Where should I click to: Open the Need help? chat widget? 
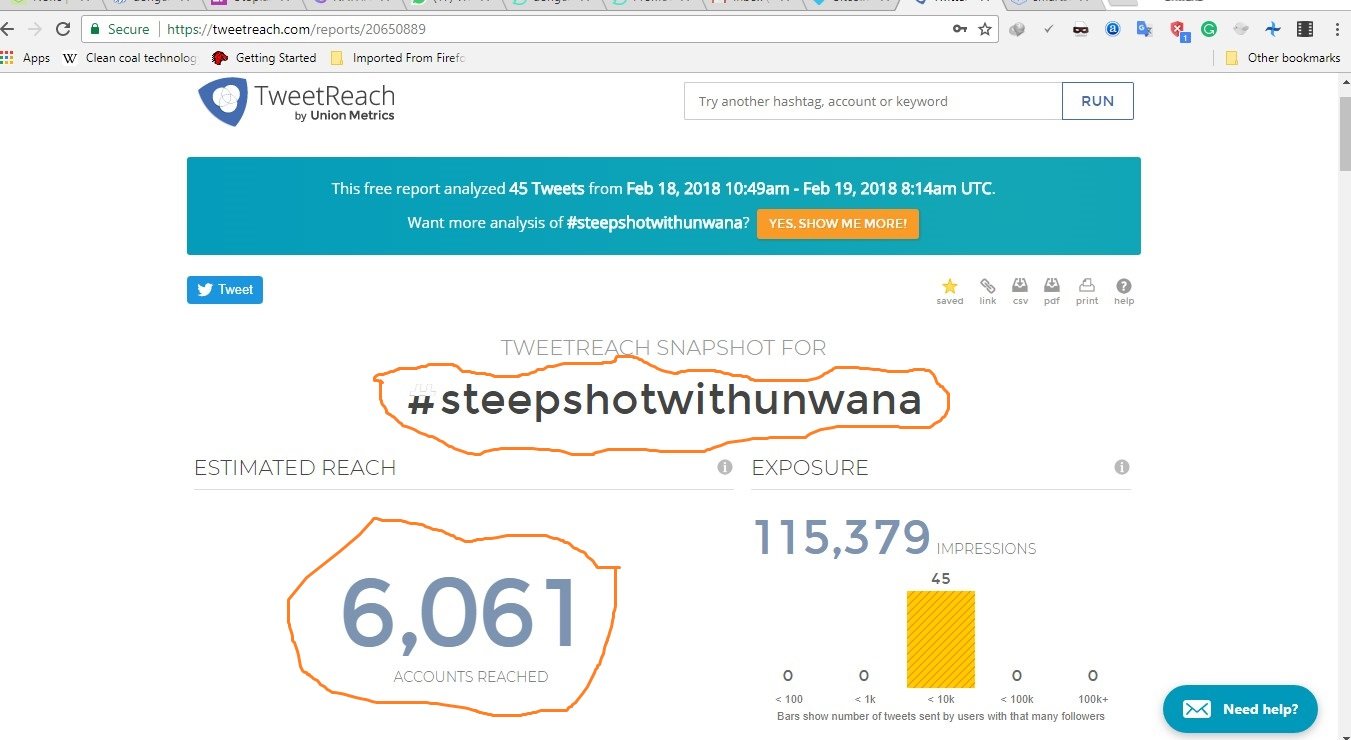point(1240,709)
